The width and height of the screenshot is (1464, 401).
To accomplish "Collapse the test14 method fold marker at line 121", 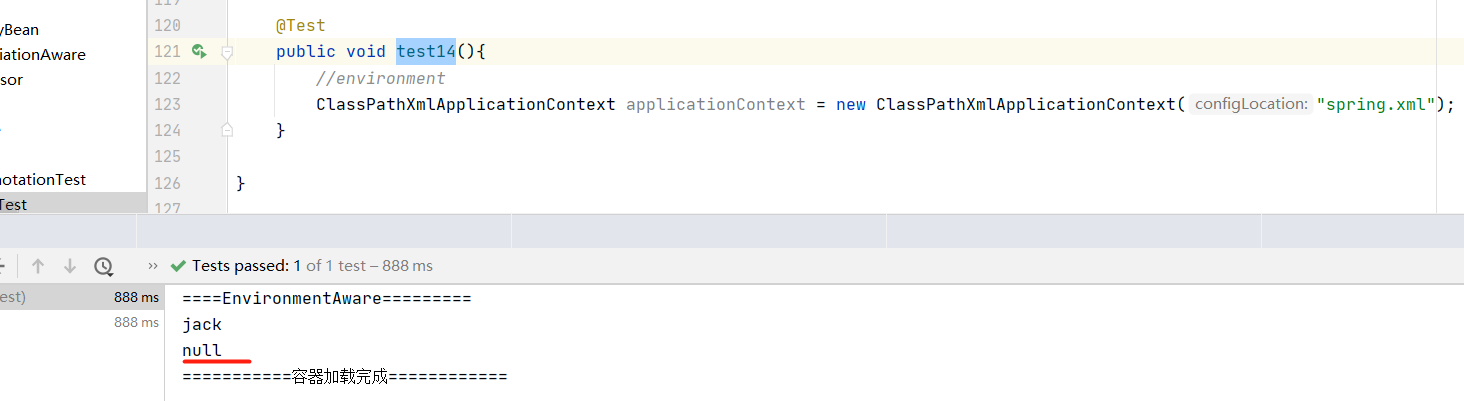I will [227, 52].
